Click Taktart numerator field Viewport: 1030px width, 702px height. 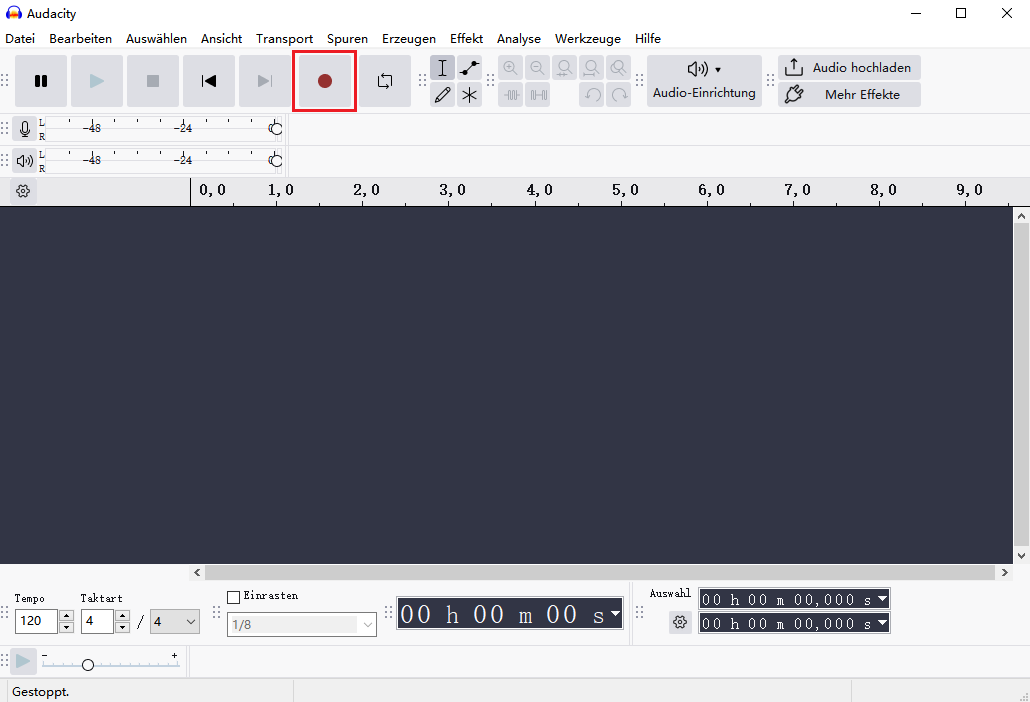pyautogui.click(x=97, y=621)
